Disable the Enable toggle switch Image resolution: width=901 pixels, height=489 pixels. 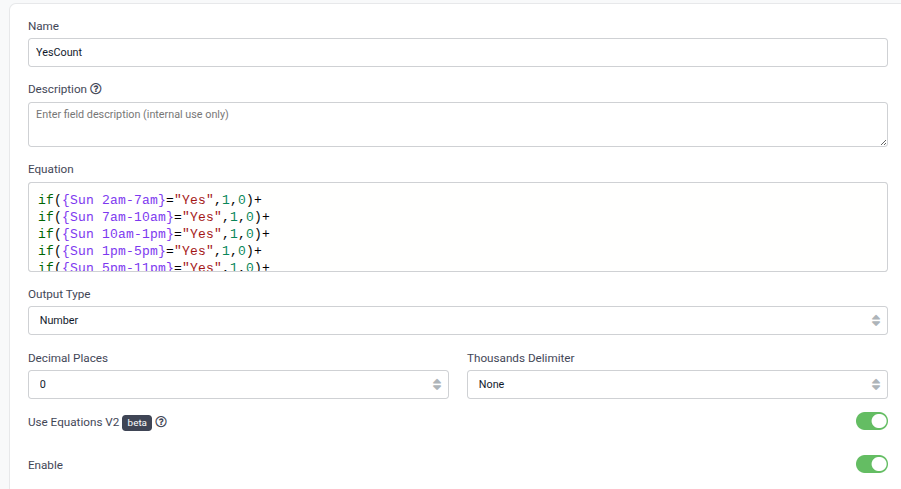coord(871,464)
